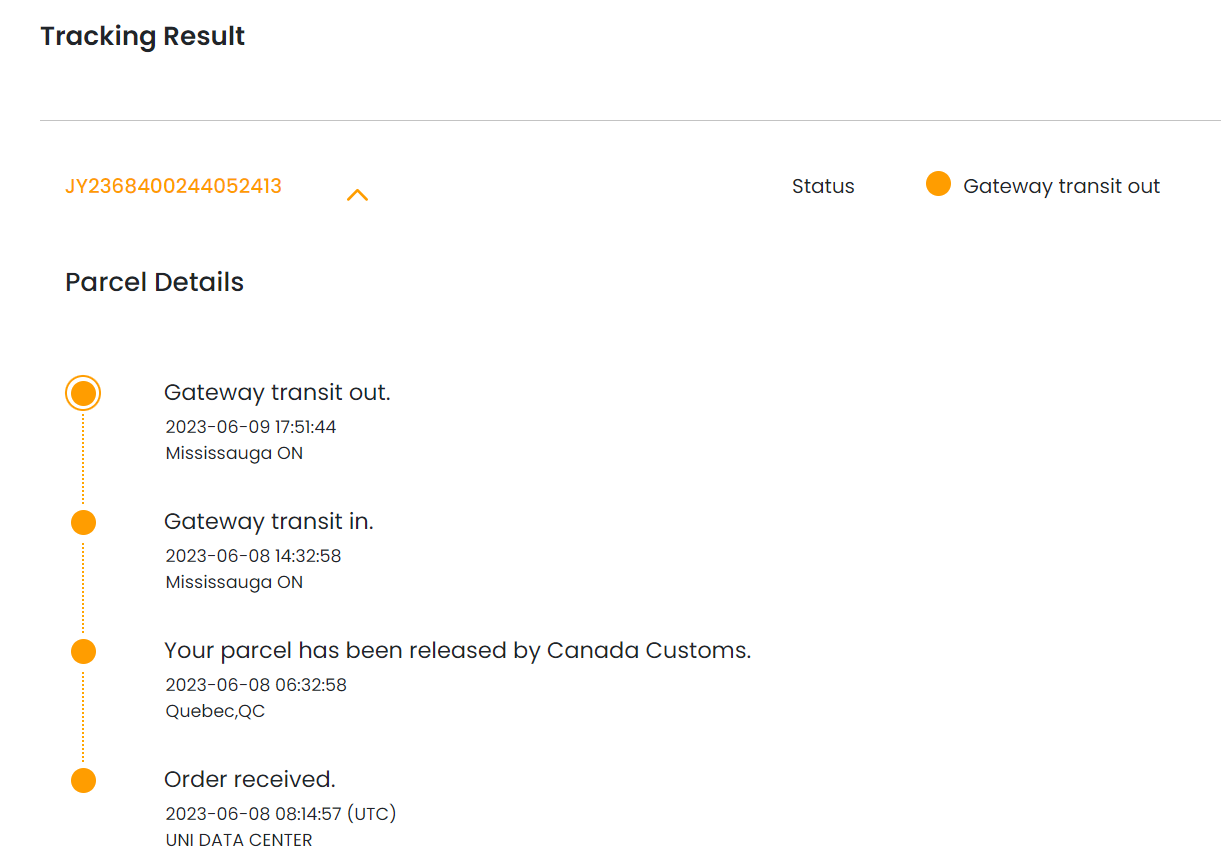Click the Gateway transit out status label

pos(1061,186)
